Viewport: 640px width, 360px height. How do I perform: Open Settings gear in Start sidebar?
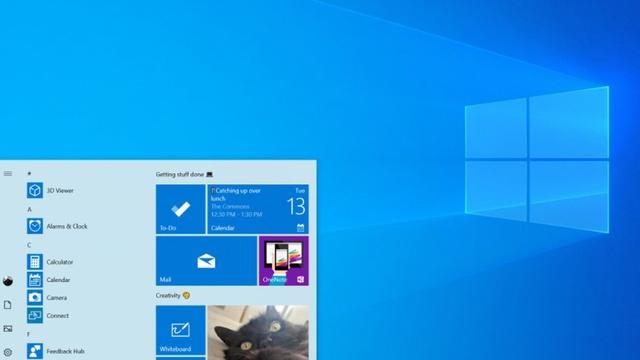click(8, 352)
